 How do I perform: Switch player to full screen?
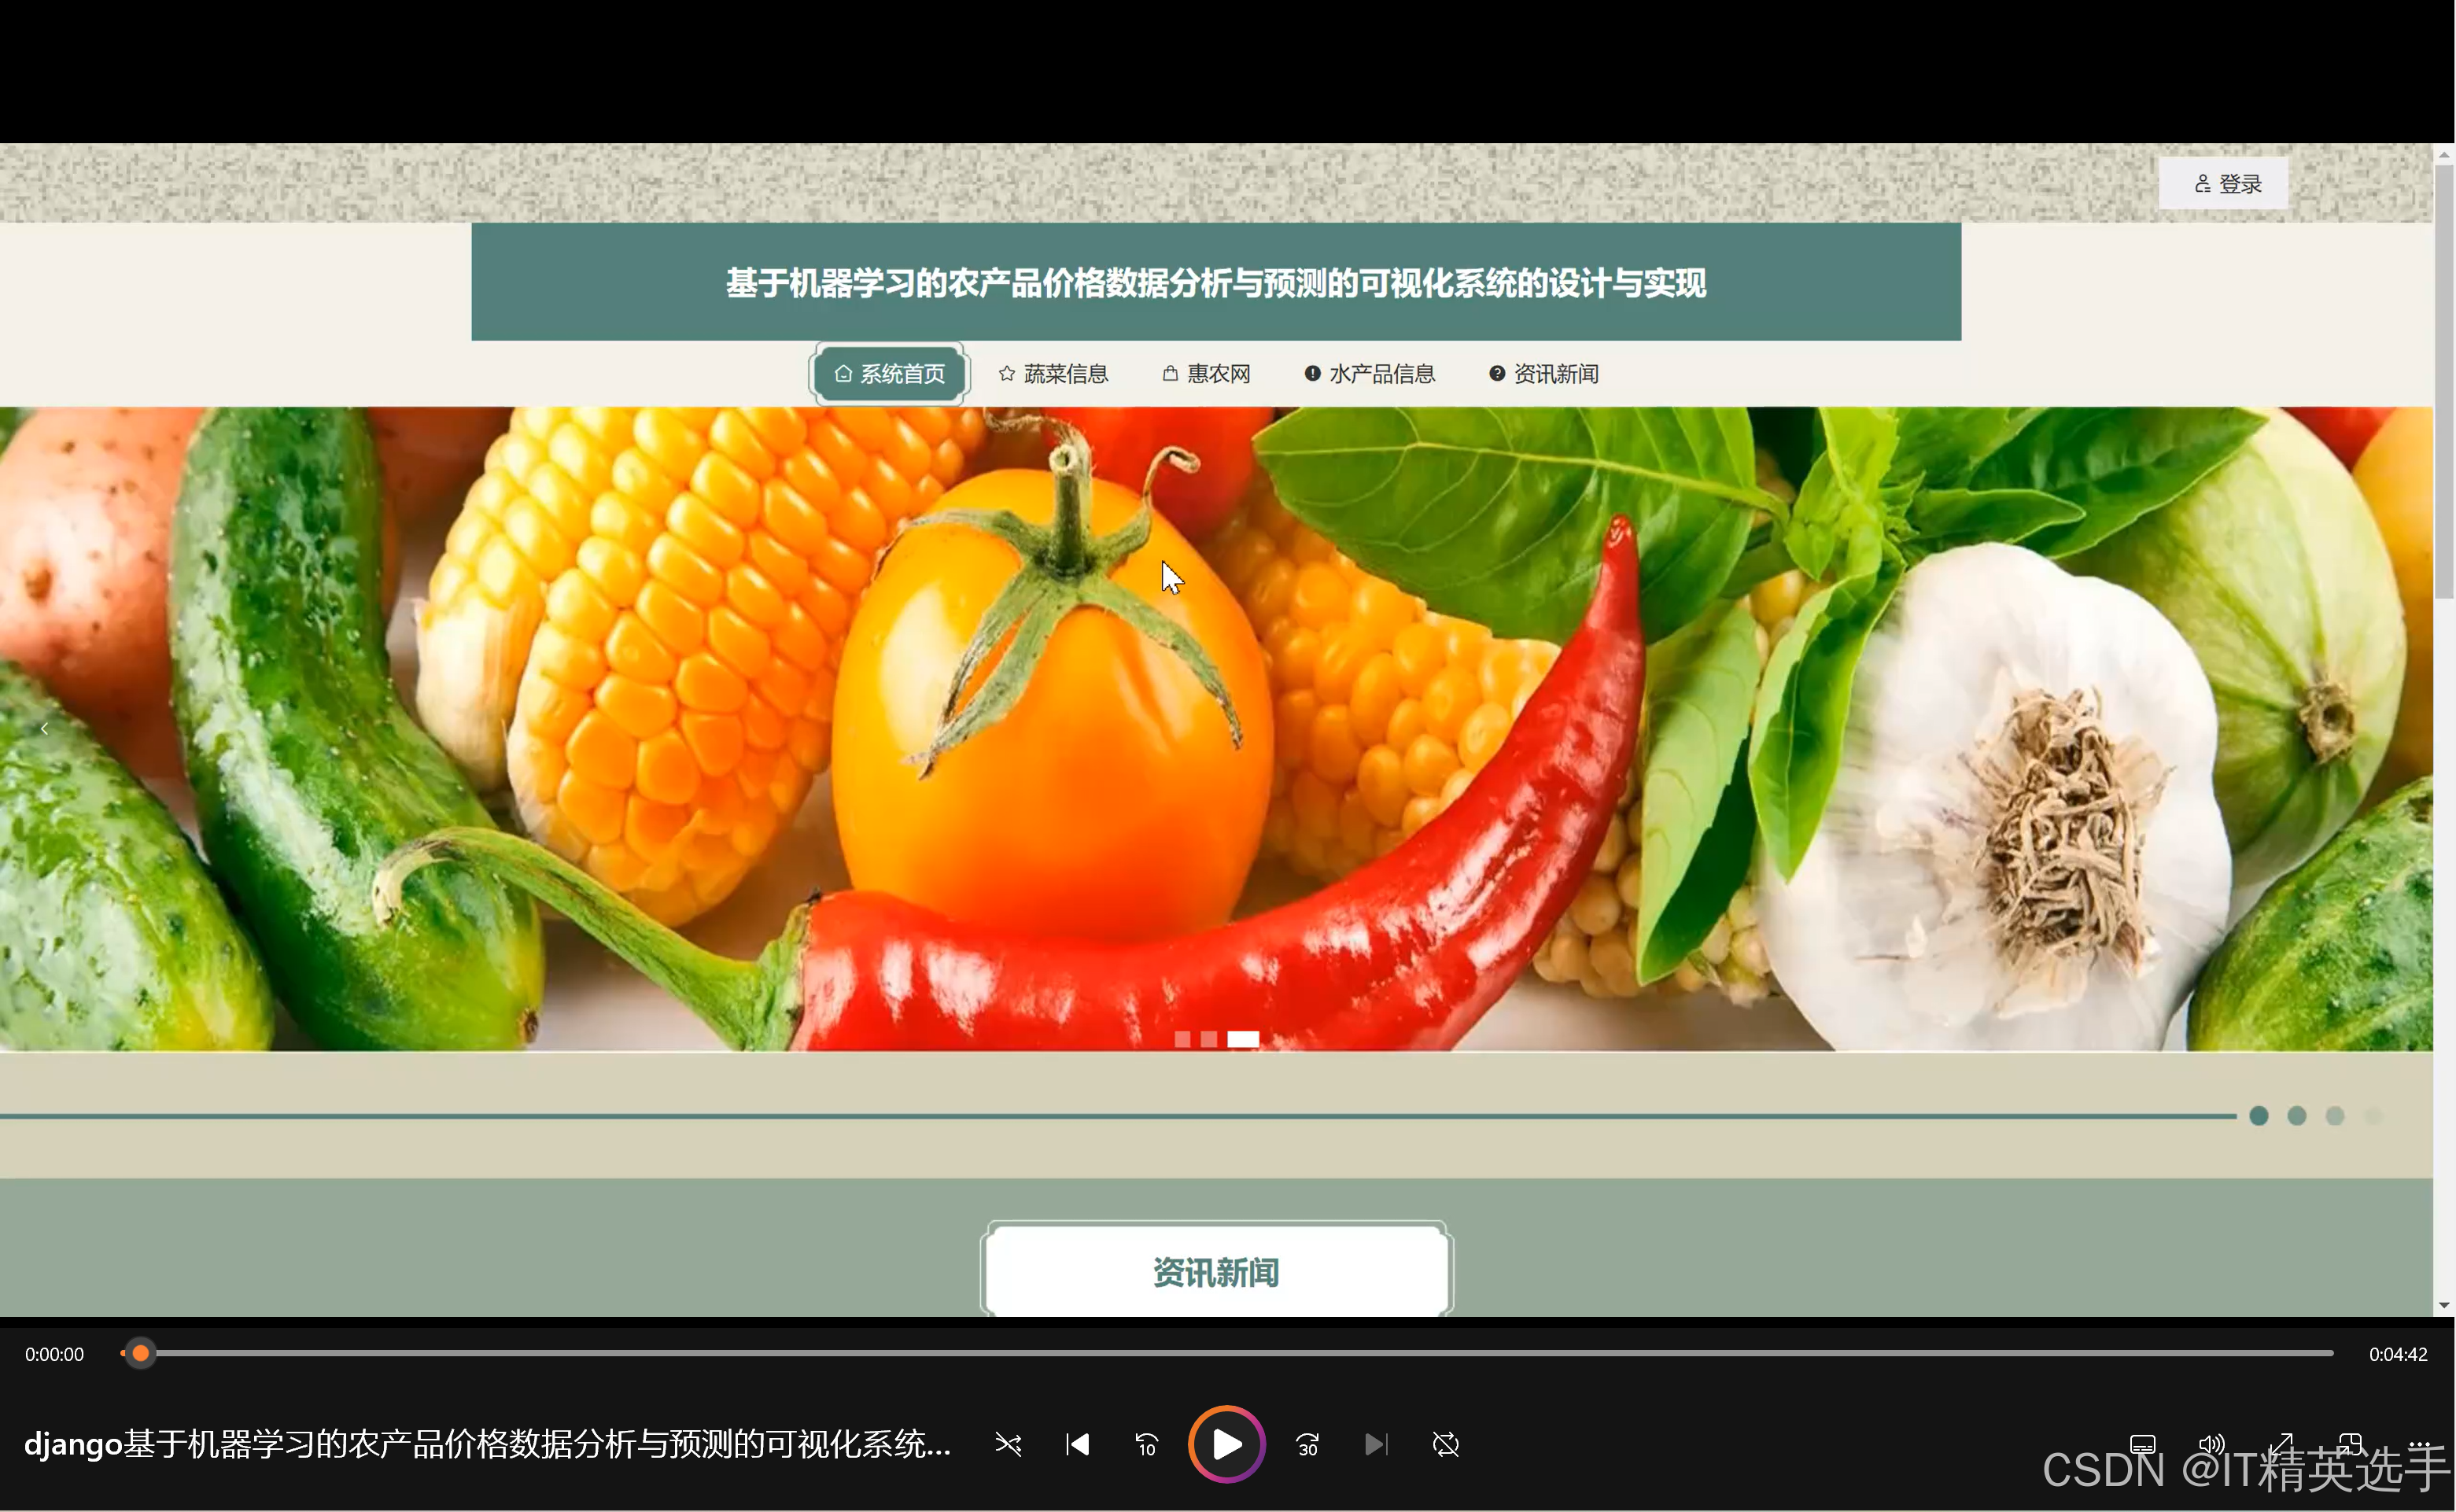[2281, 1444]
